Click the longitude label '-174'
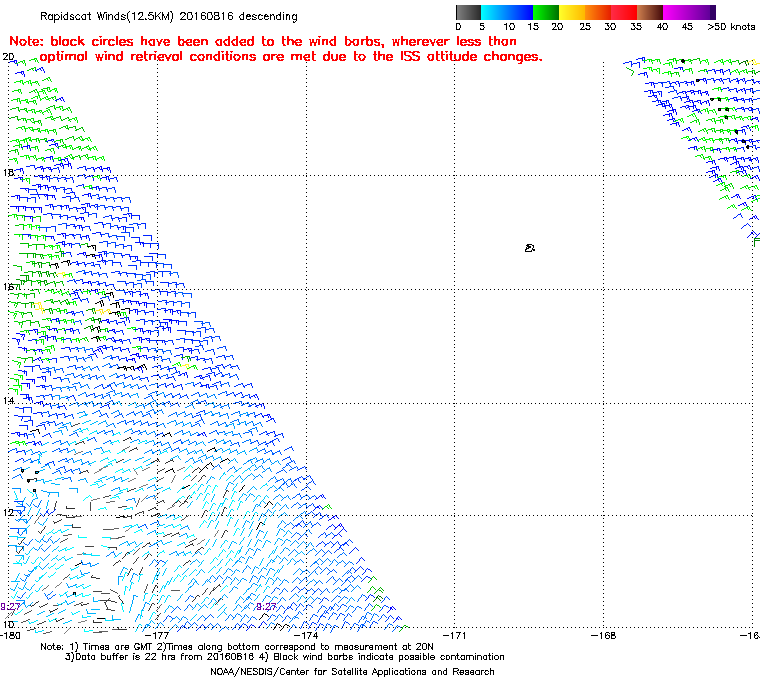 [306, 635]
